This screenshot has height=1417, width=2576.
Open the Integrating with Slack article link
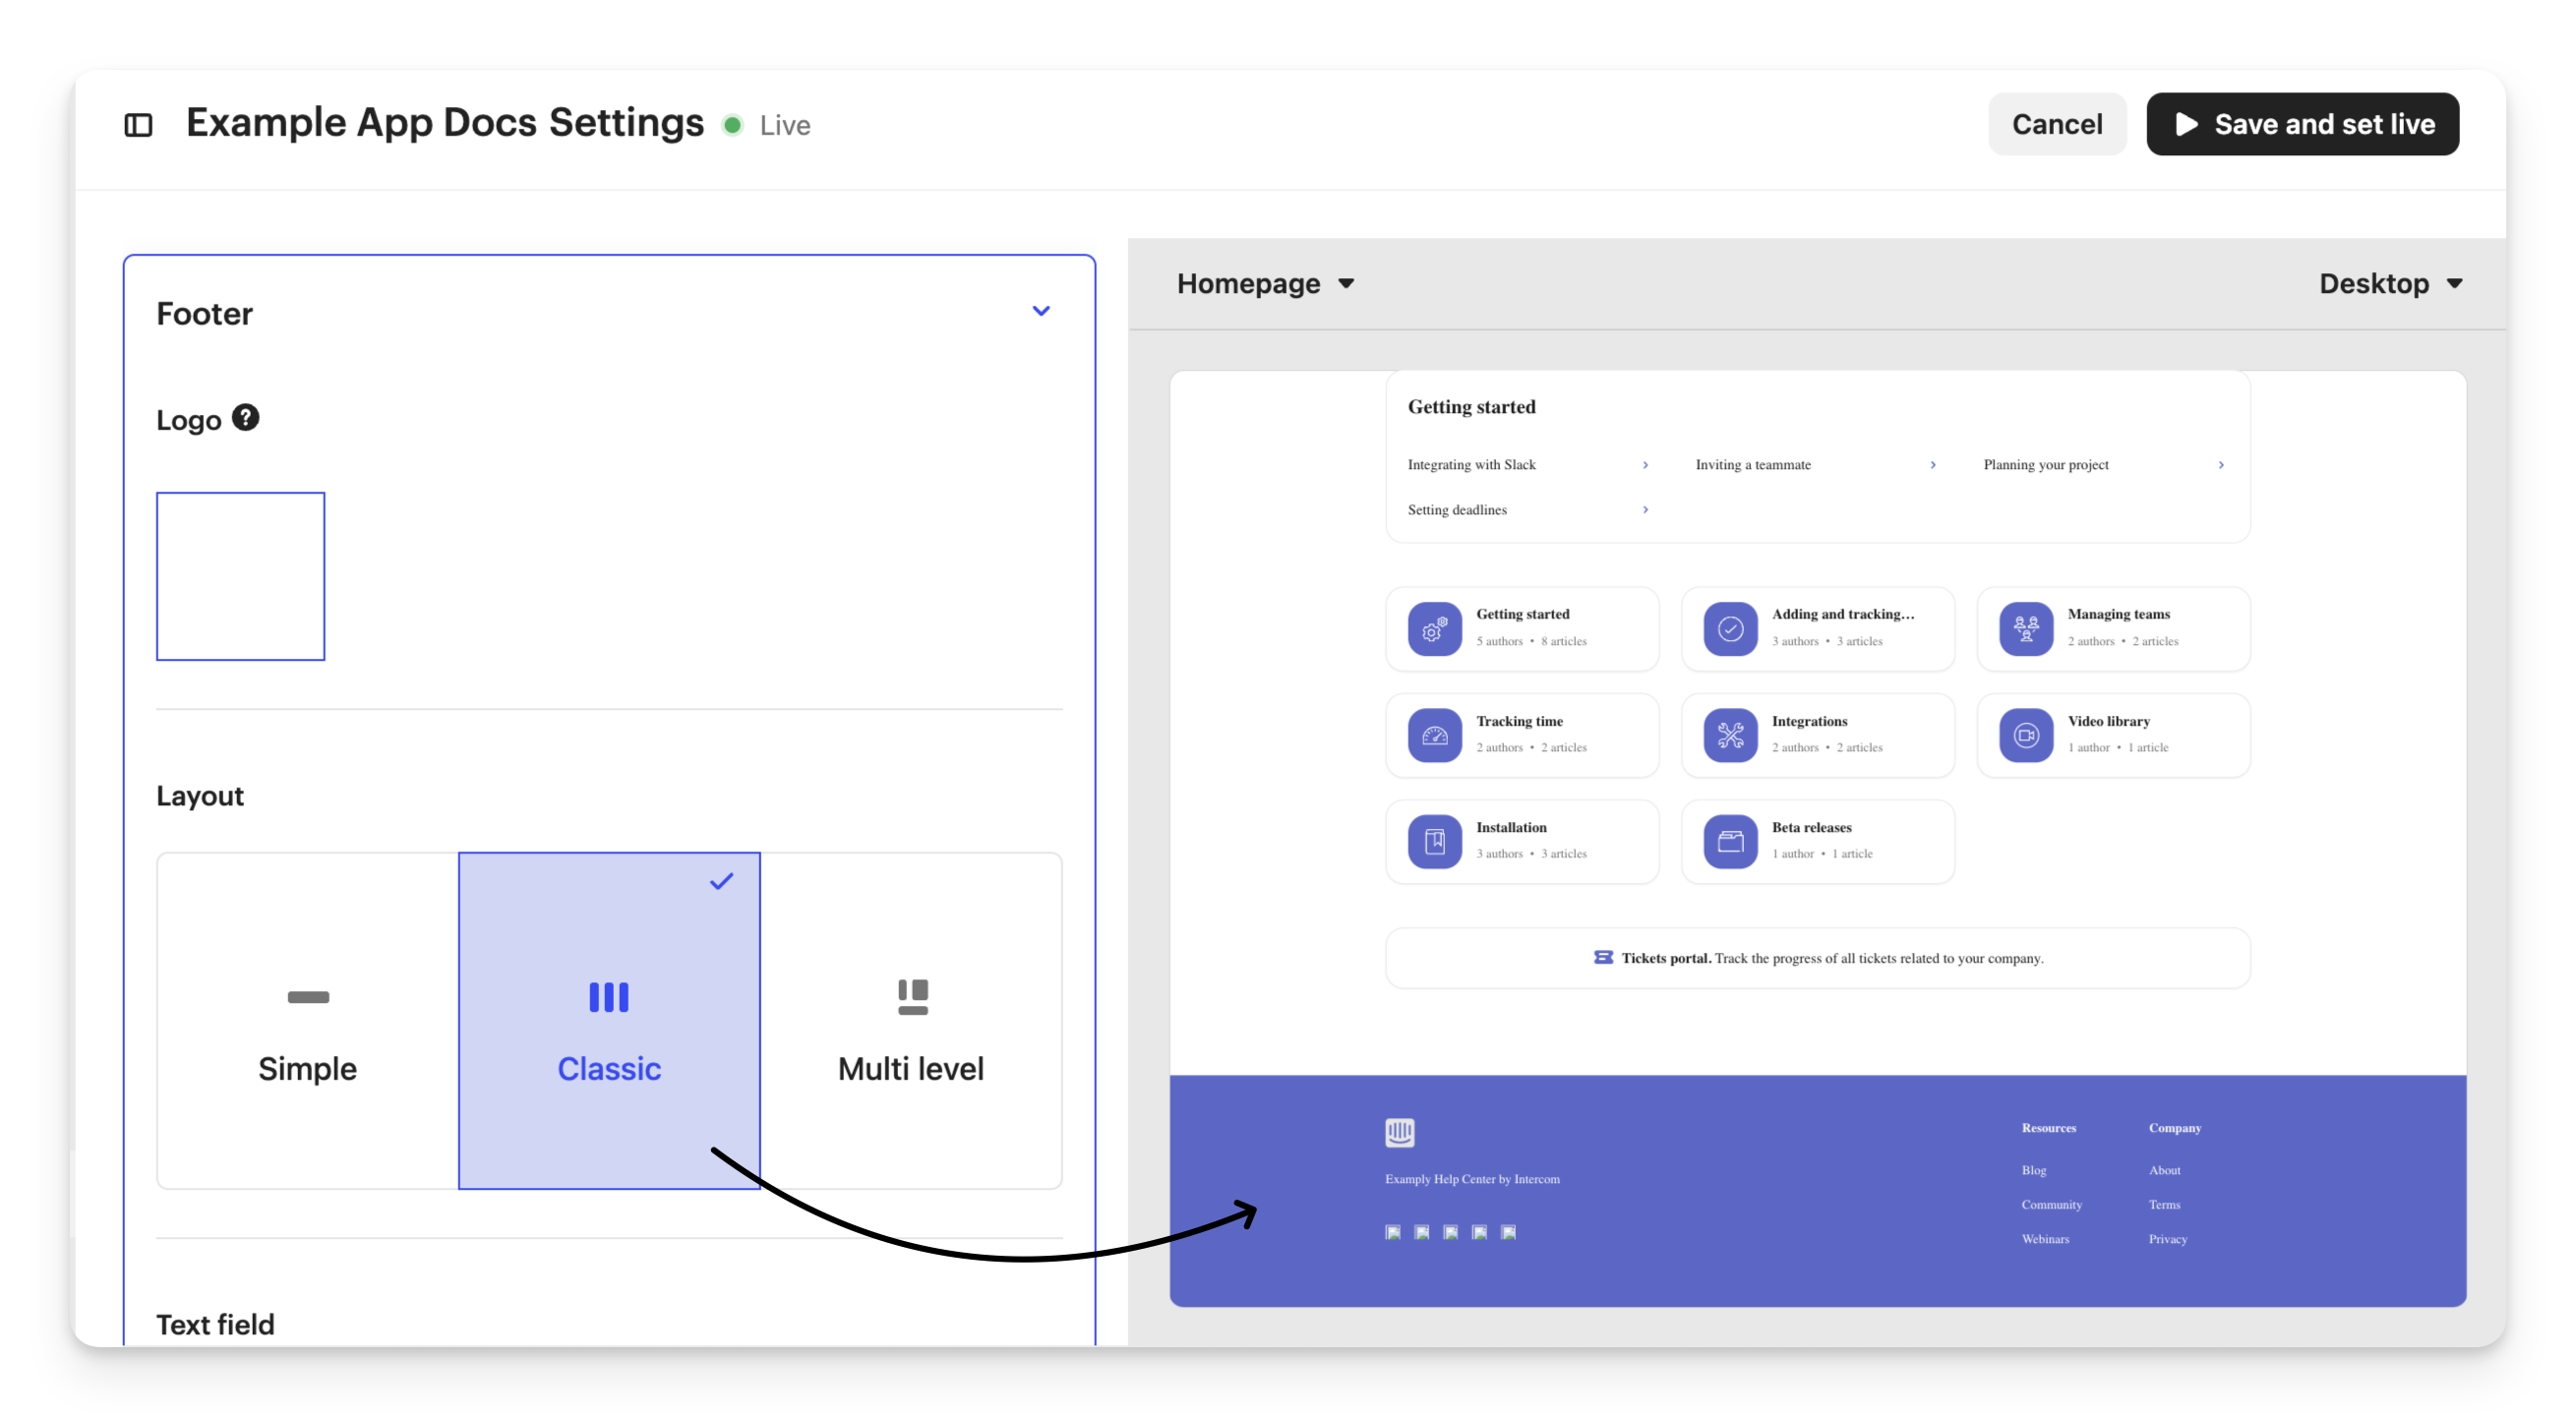1471,465
